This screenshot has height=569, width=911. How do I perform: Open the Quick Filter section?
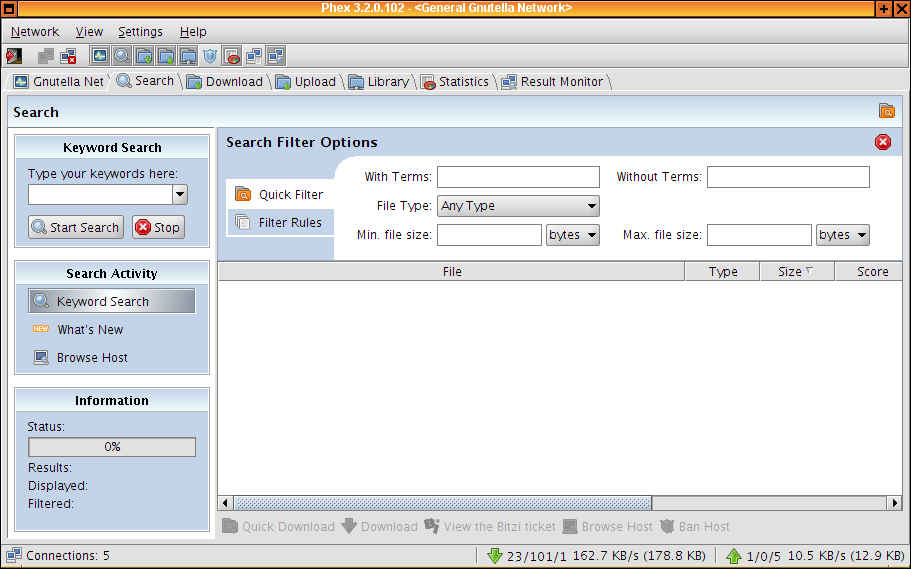(280, 194)
